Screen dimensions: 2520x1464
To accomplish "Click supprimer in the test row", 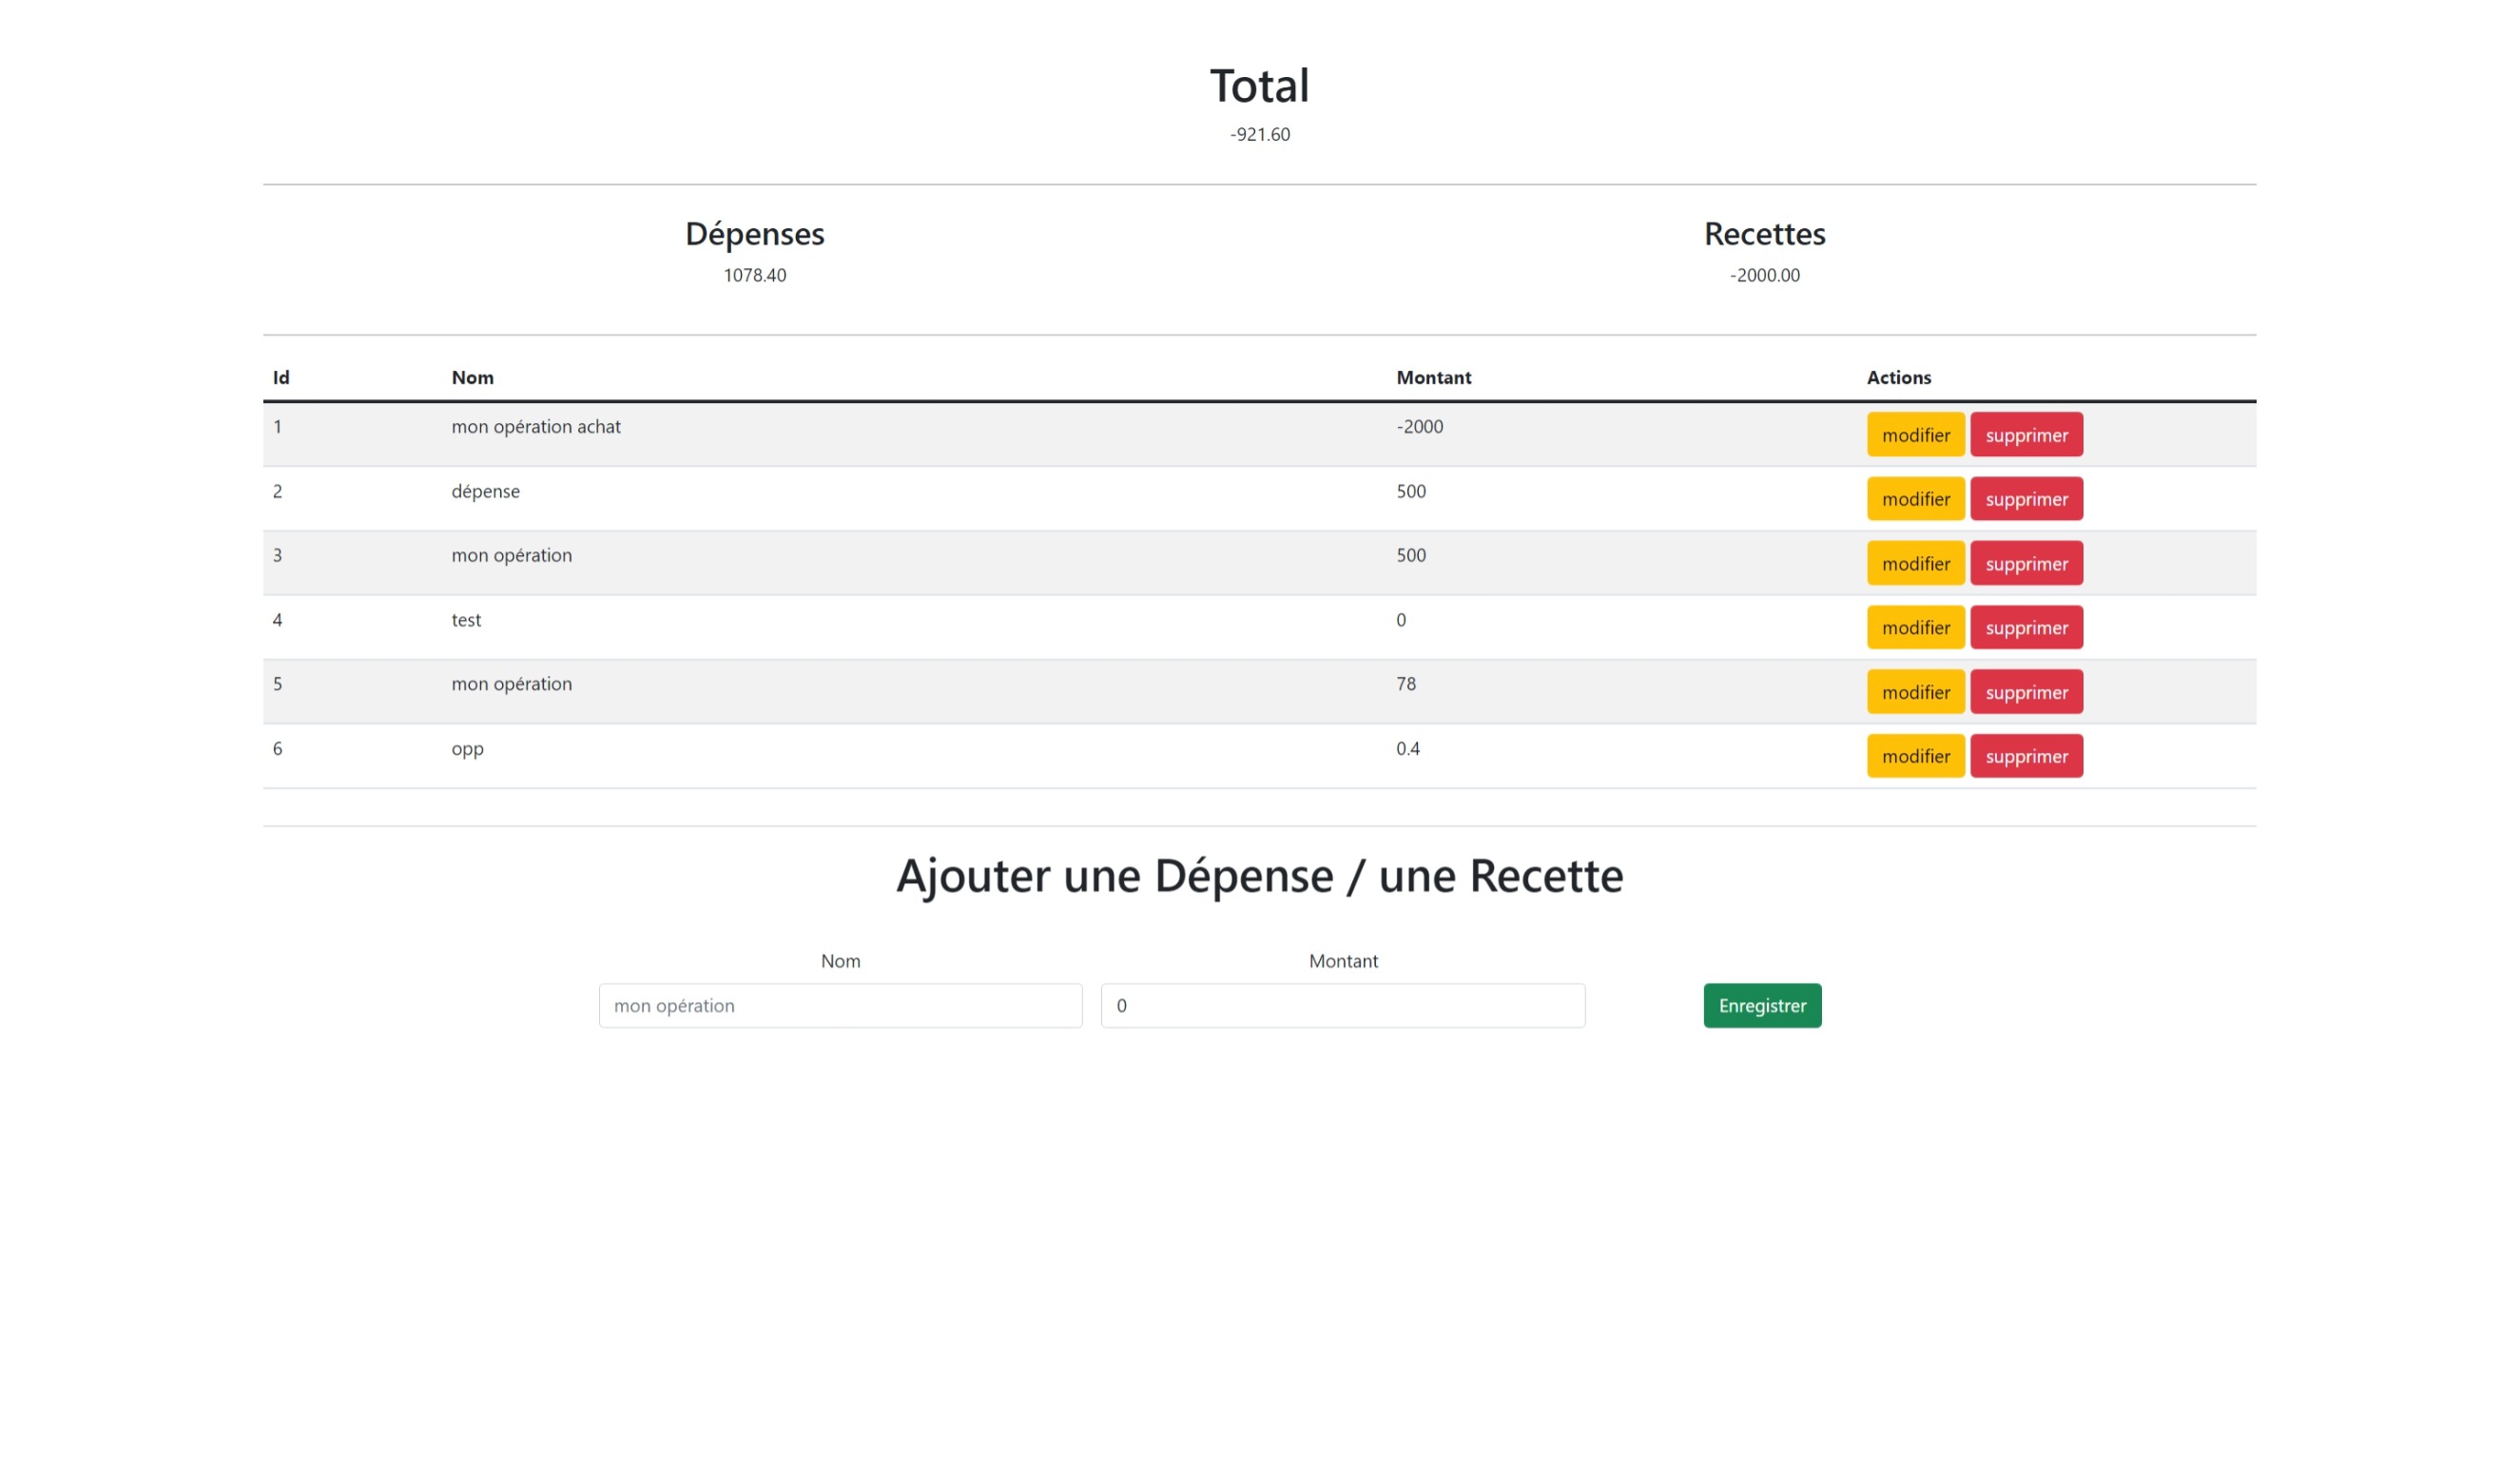I will [x=2026, y=628].
